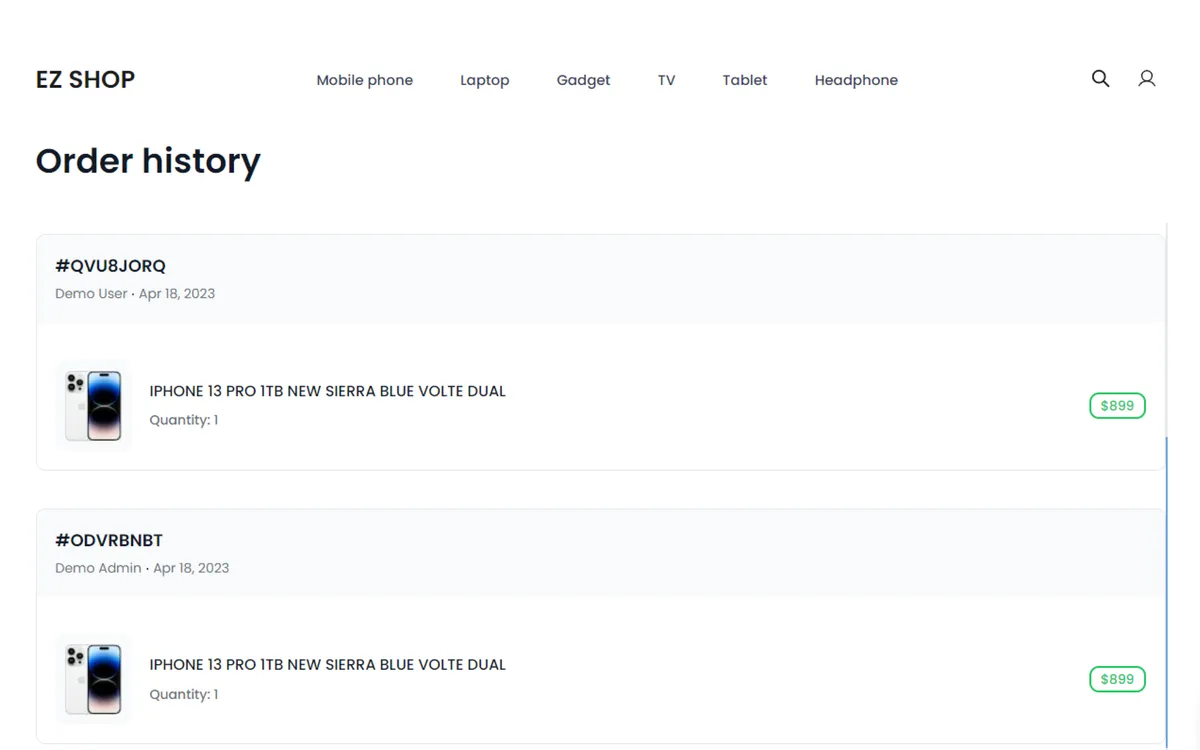Click the Order history heading
This screenshot has width=1200, height=750.
coord(148,161)
